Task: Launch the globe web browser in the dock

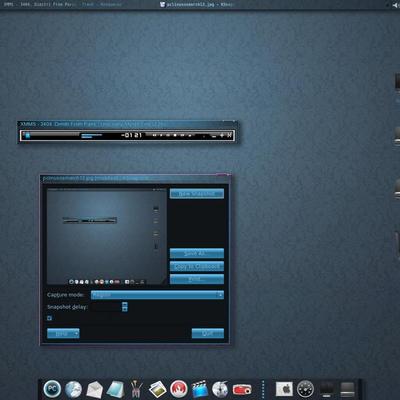Action: pyautogui.click(x=73, y=389)
